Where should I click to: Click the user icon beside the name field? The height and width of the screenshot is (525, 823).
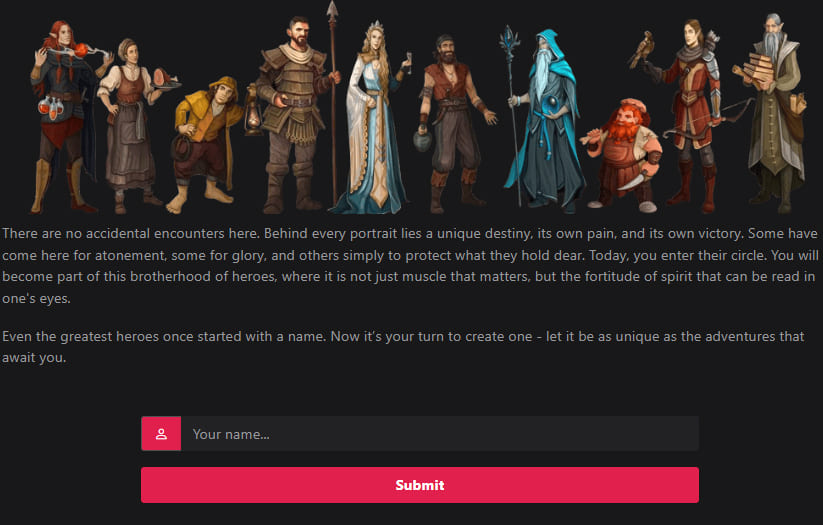161,434
